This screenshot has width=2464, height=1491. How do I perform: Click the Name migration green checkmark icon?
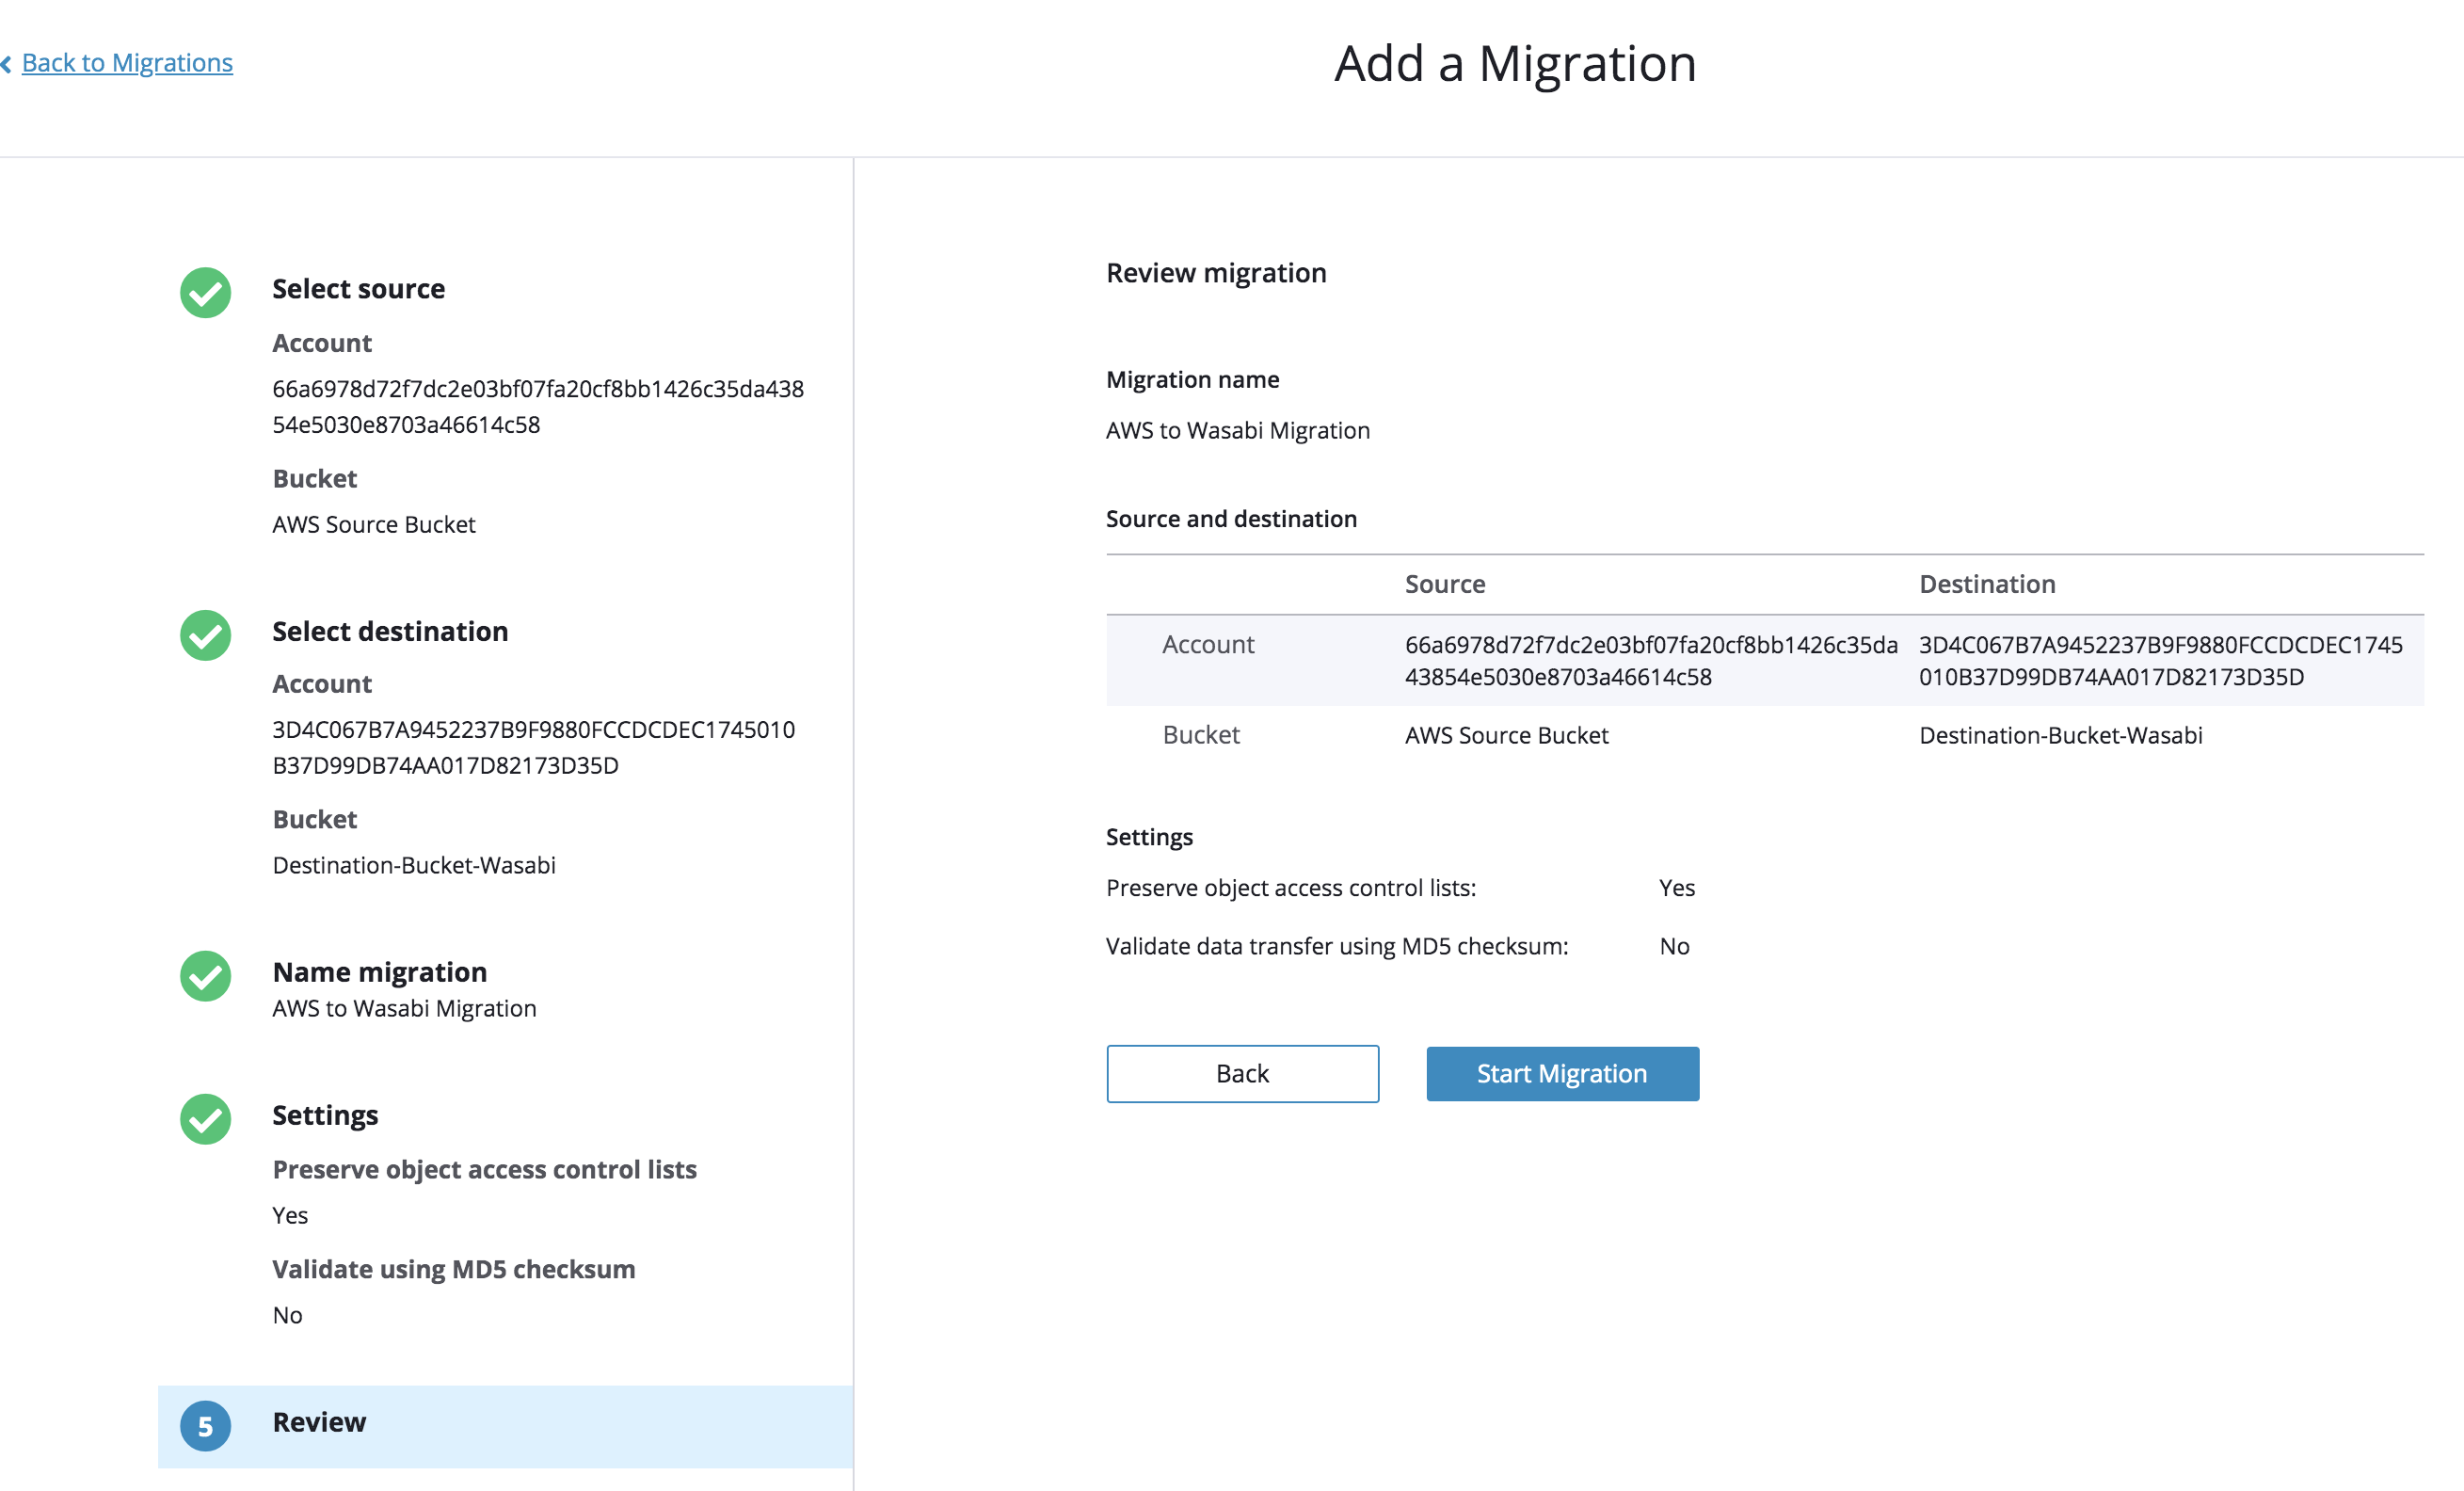[x=205, y=976]
